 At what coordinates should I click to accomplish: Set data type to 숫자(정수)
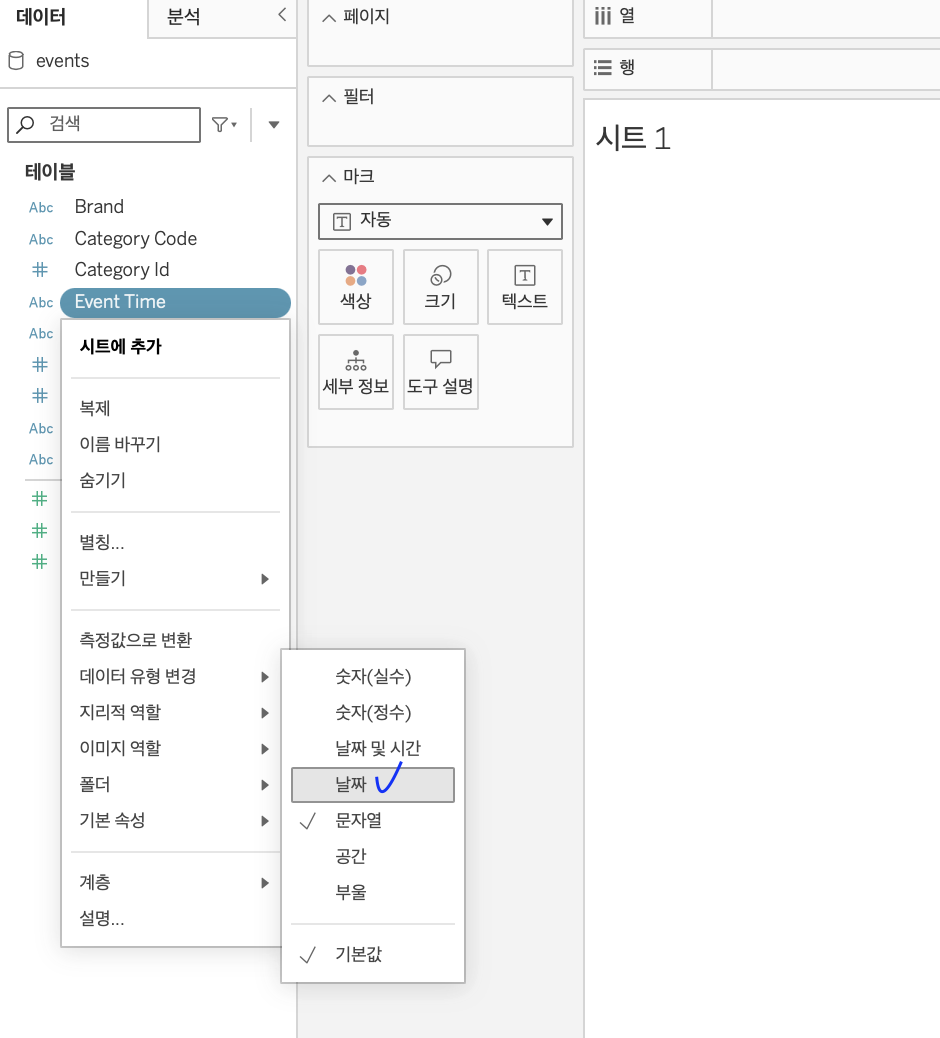[x=373, y=712]
